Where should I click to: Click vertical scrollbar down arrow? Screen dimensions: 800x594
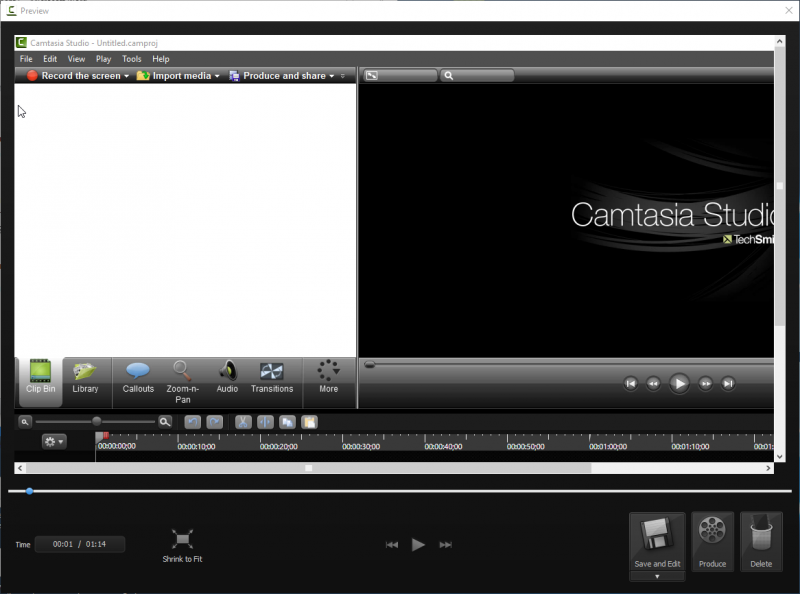click(780, 457)
